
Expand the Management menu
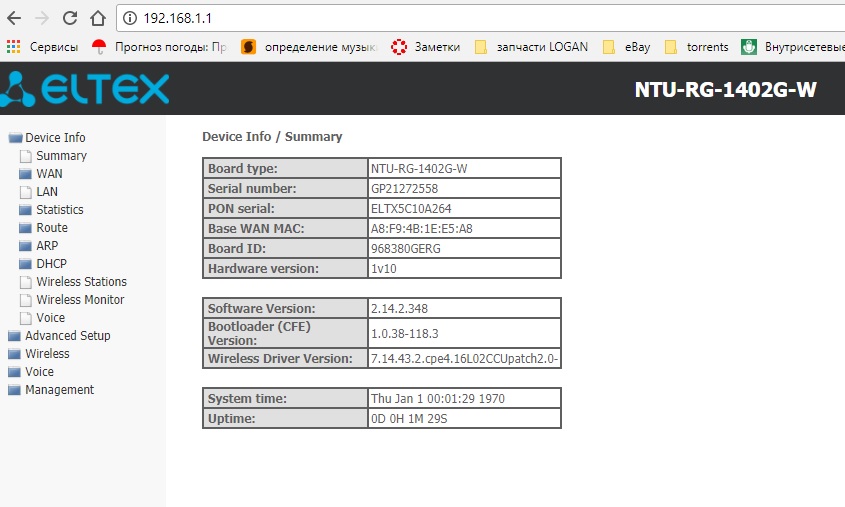click(59, 390)
